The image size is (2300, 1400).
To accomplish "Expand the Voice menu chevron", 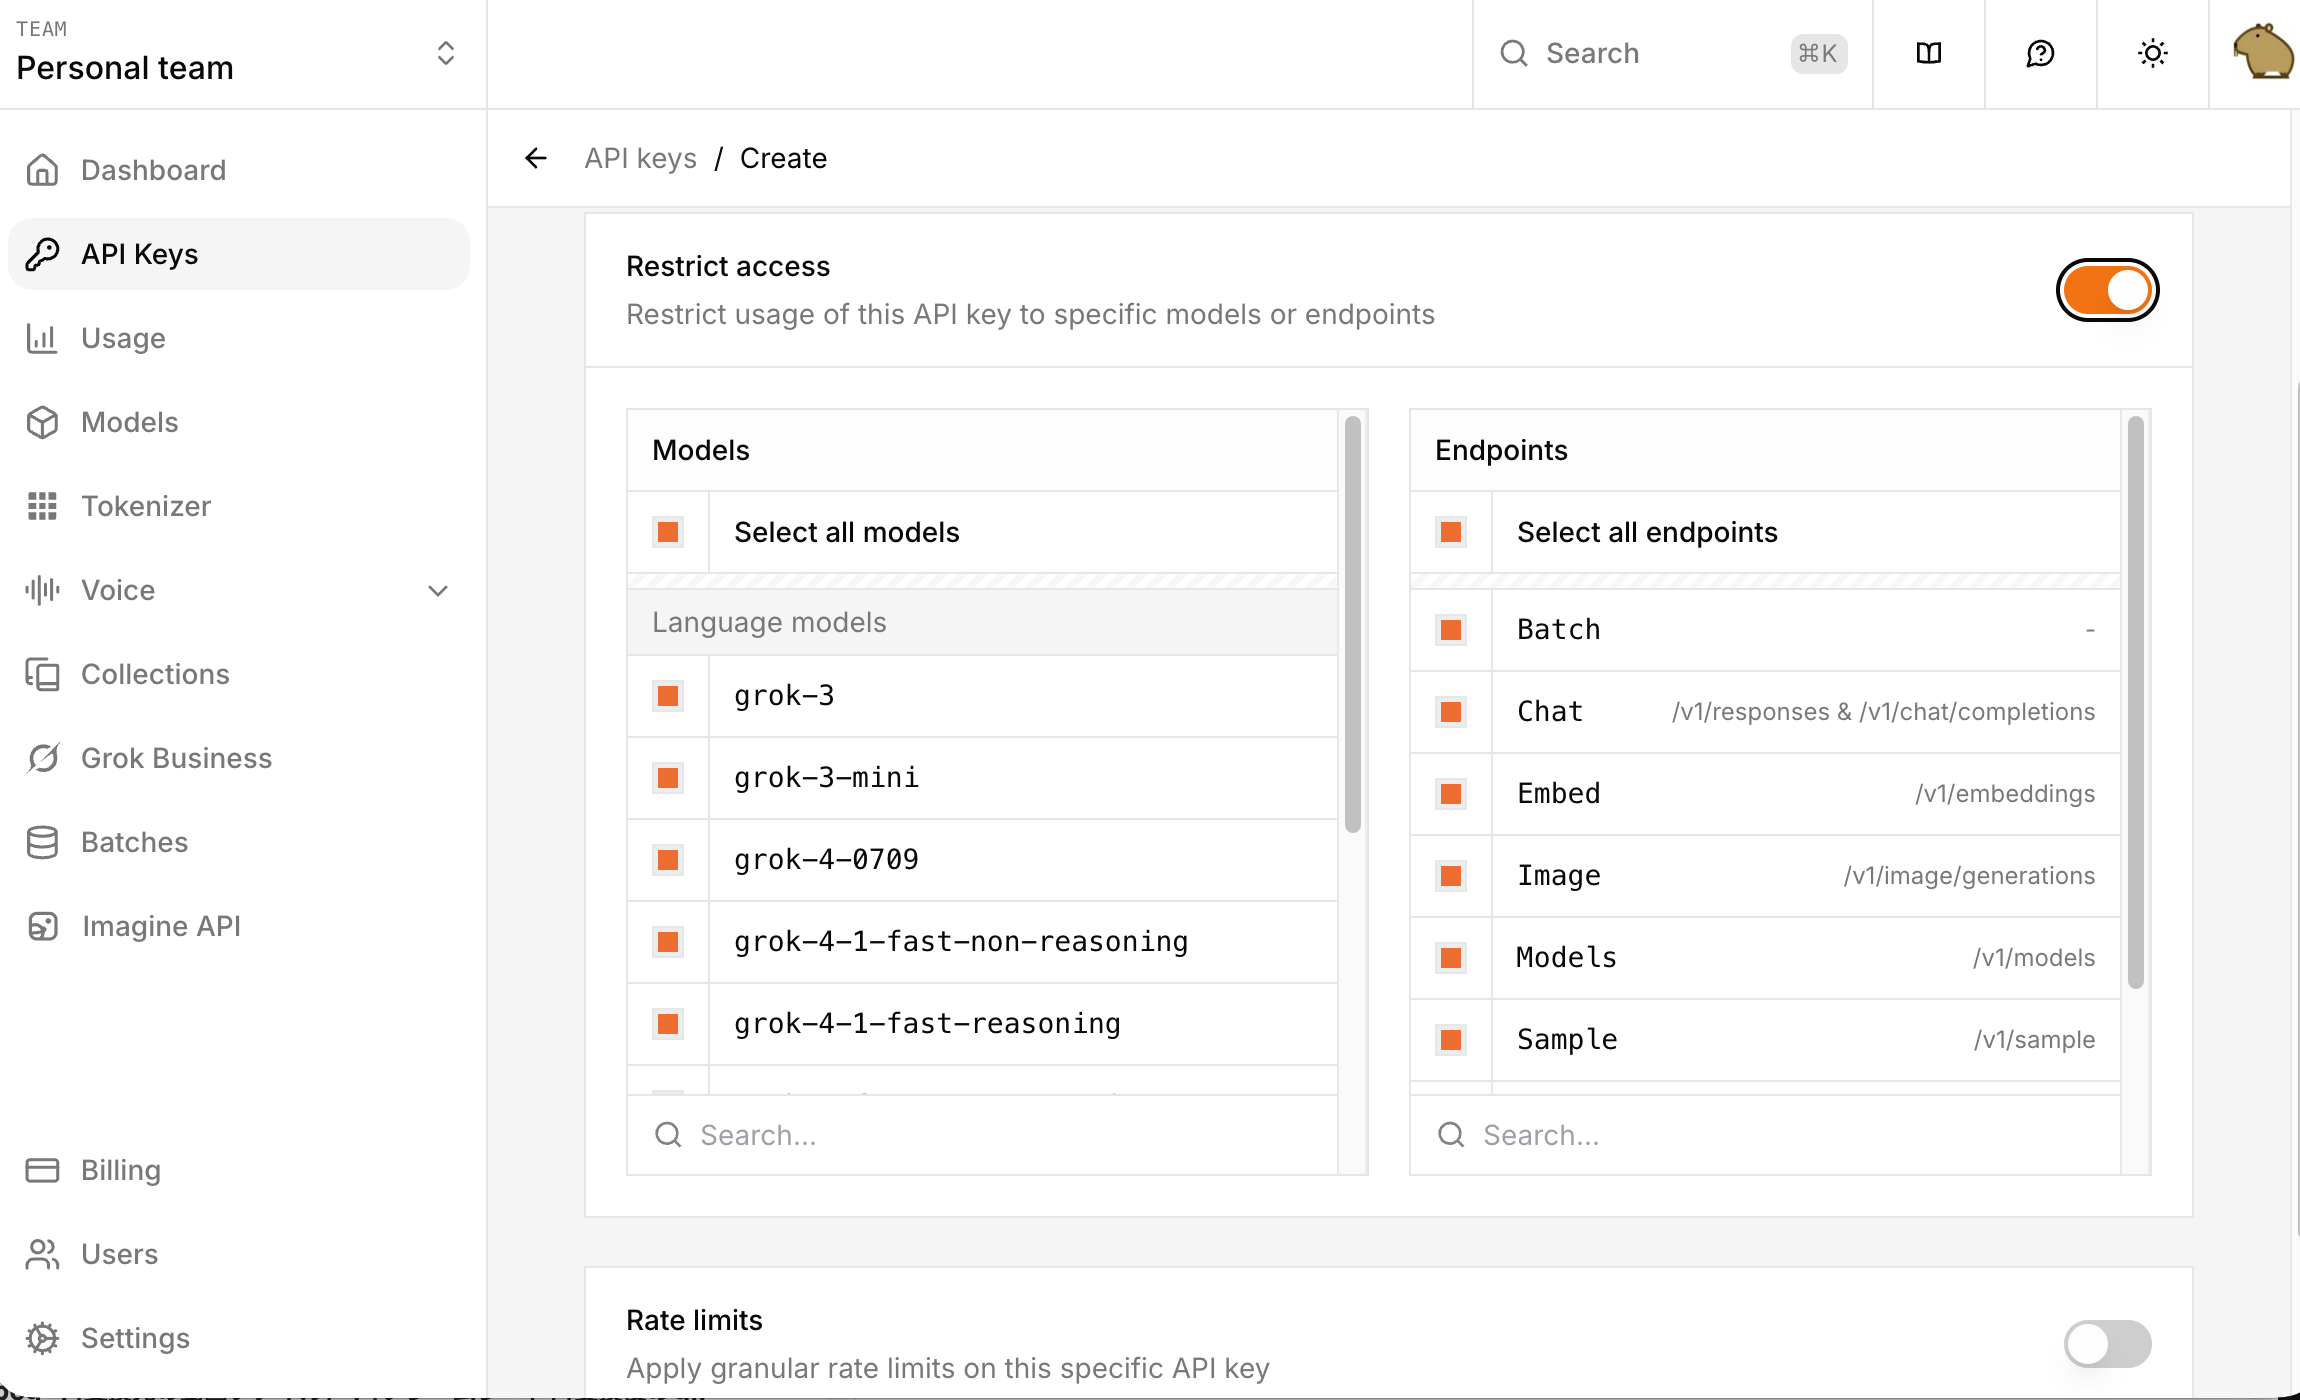I will [x=438, y=590].
